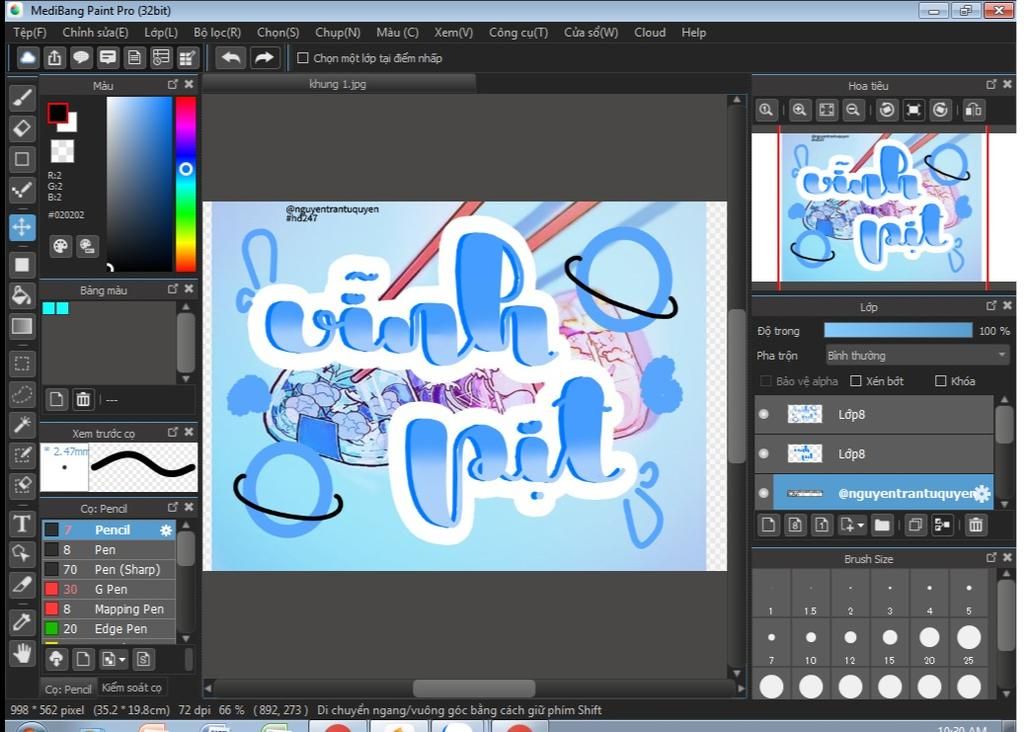Delete palette color with trash icon
Viewport: 1024px width, 732px height.
click(83, 399)
